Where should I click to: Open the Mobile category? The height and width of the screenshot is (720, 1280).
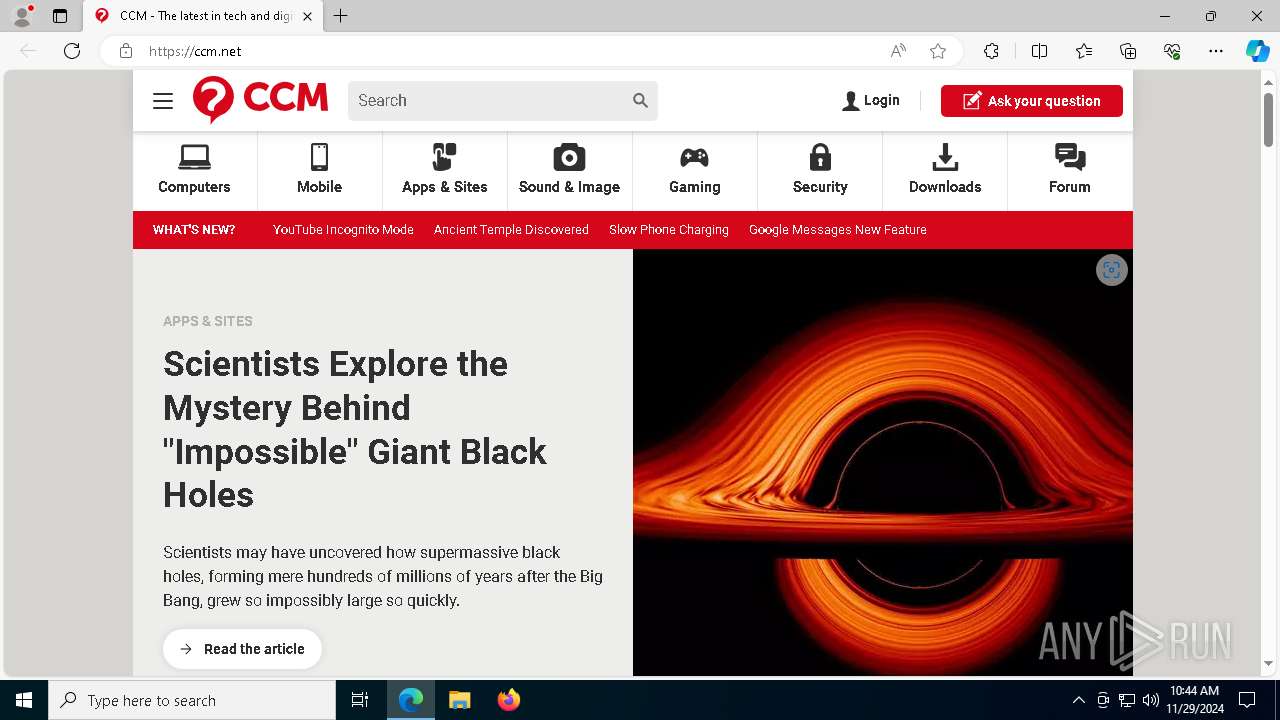click(320, 171)
